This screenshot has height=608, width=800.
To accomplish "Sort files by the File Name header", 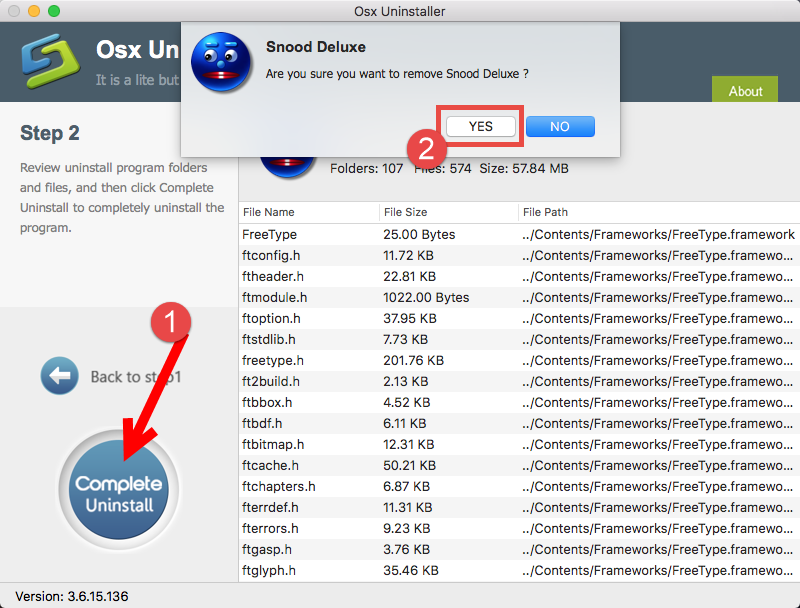I will (270, 212).
